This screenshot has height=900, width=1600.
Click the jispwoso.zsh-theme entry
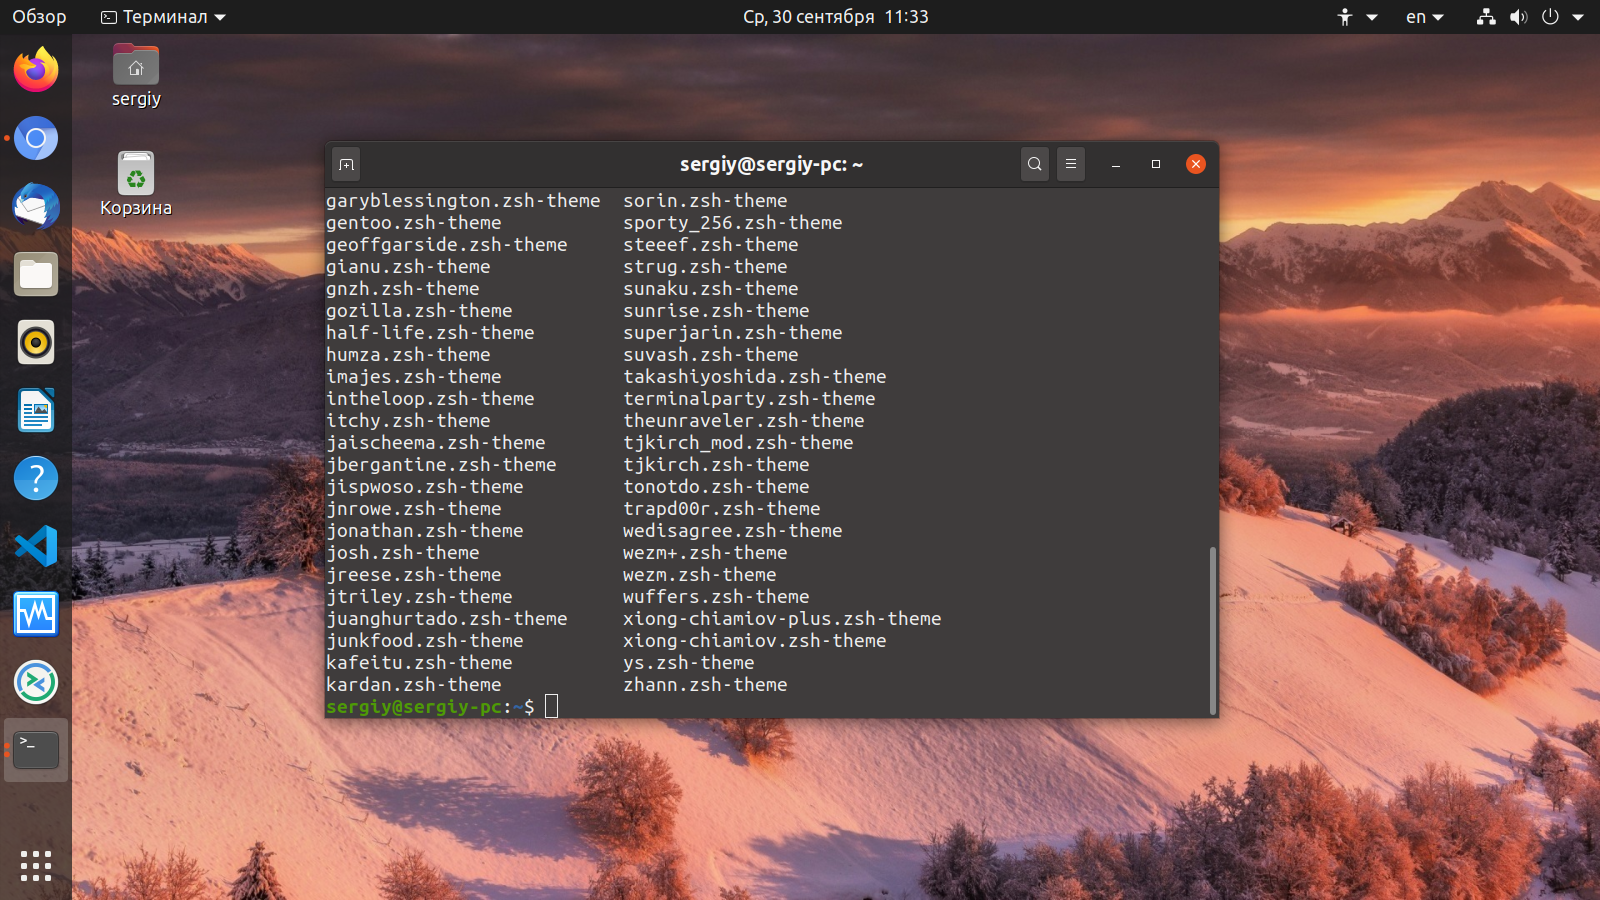coord(425,487)
